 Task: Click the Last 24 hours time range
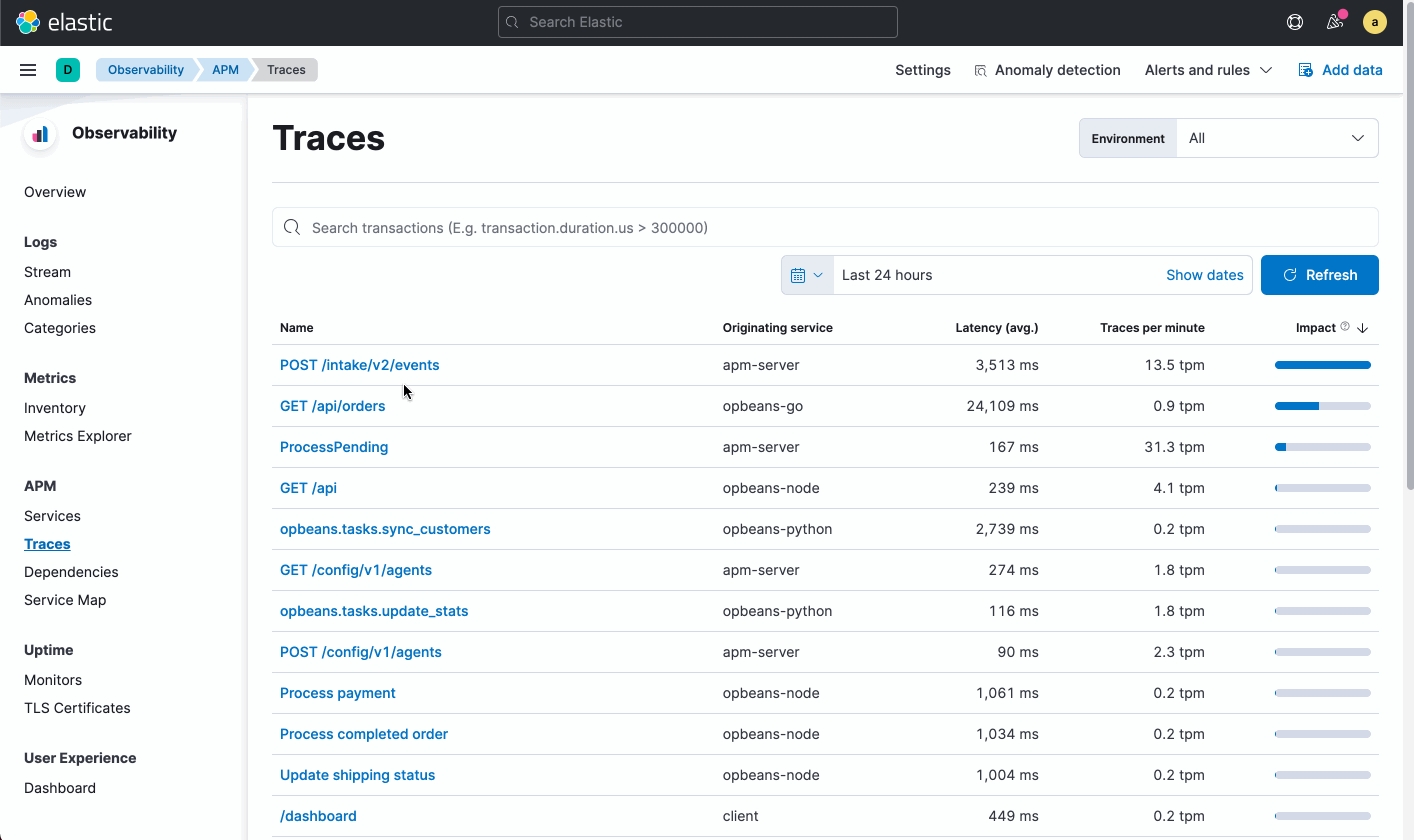(x=887, y=275)
